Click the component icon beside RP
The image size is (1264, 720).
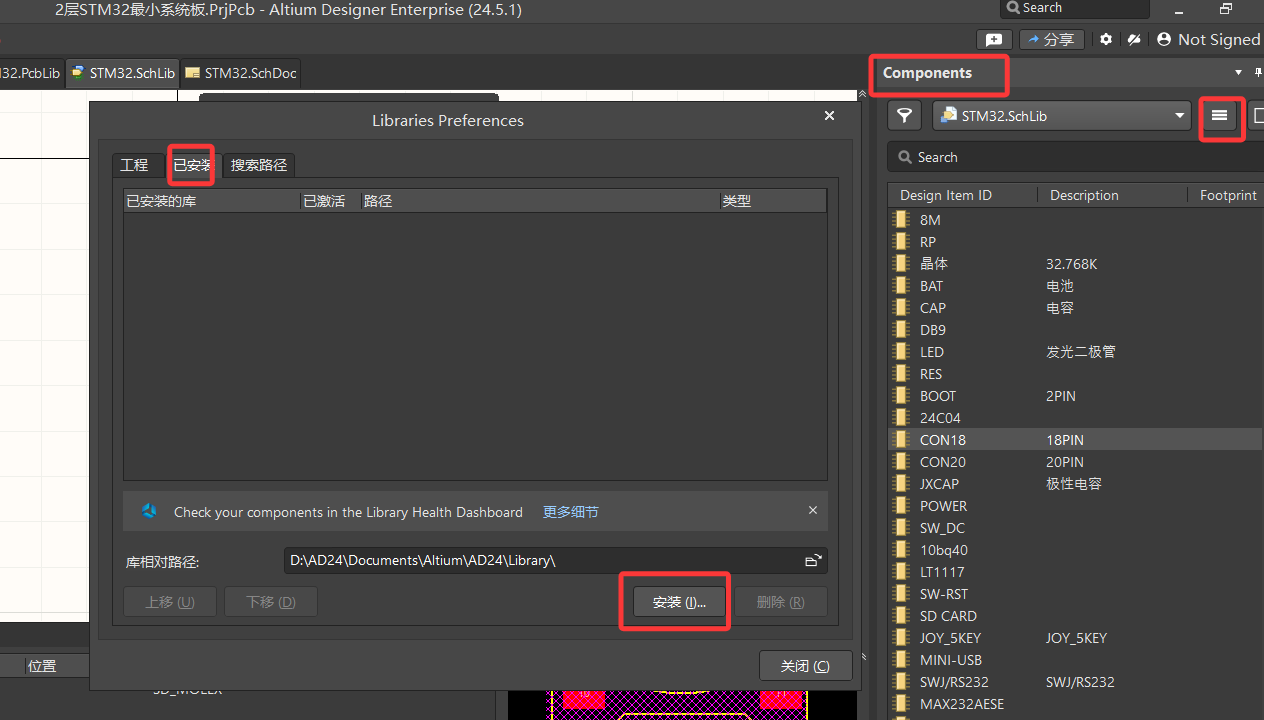[x=901, y=241]
